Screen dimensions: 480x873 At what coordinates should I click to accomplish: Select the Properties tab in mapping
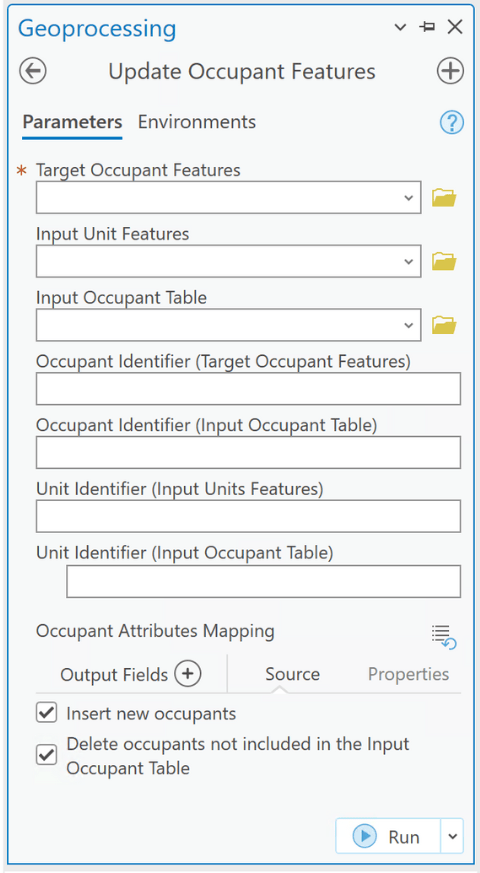(408, 674)
